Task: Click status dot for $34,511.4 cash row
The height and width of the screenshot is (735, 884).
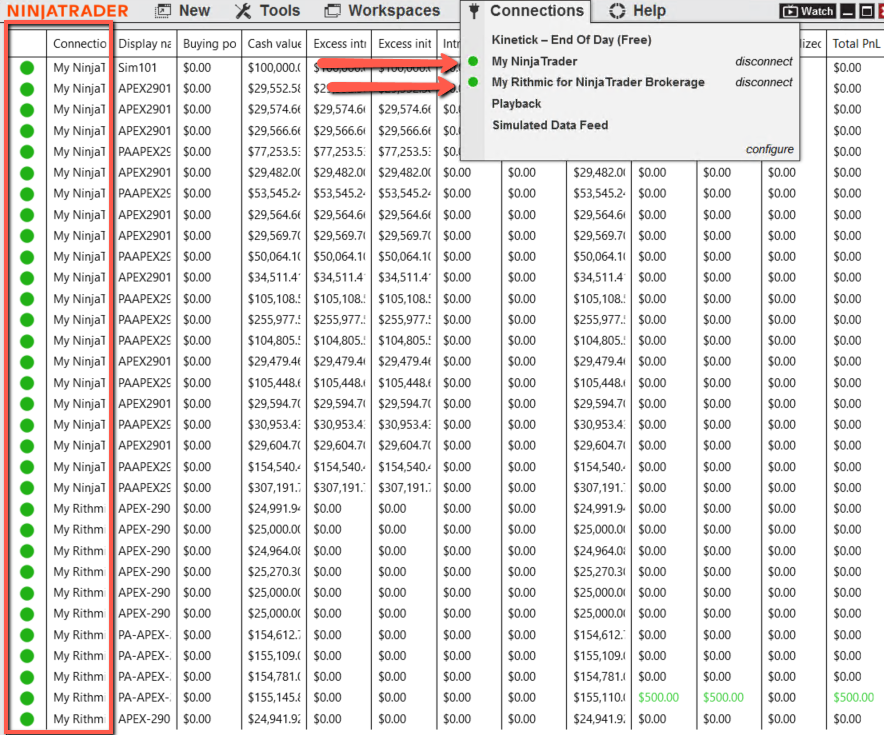Action: [26, 277]
